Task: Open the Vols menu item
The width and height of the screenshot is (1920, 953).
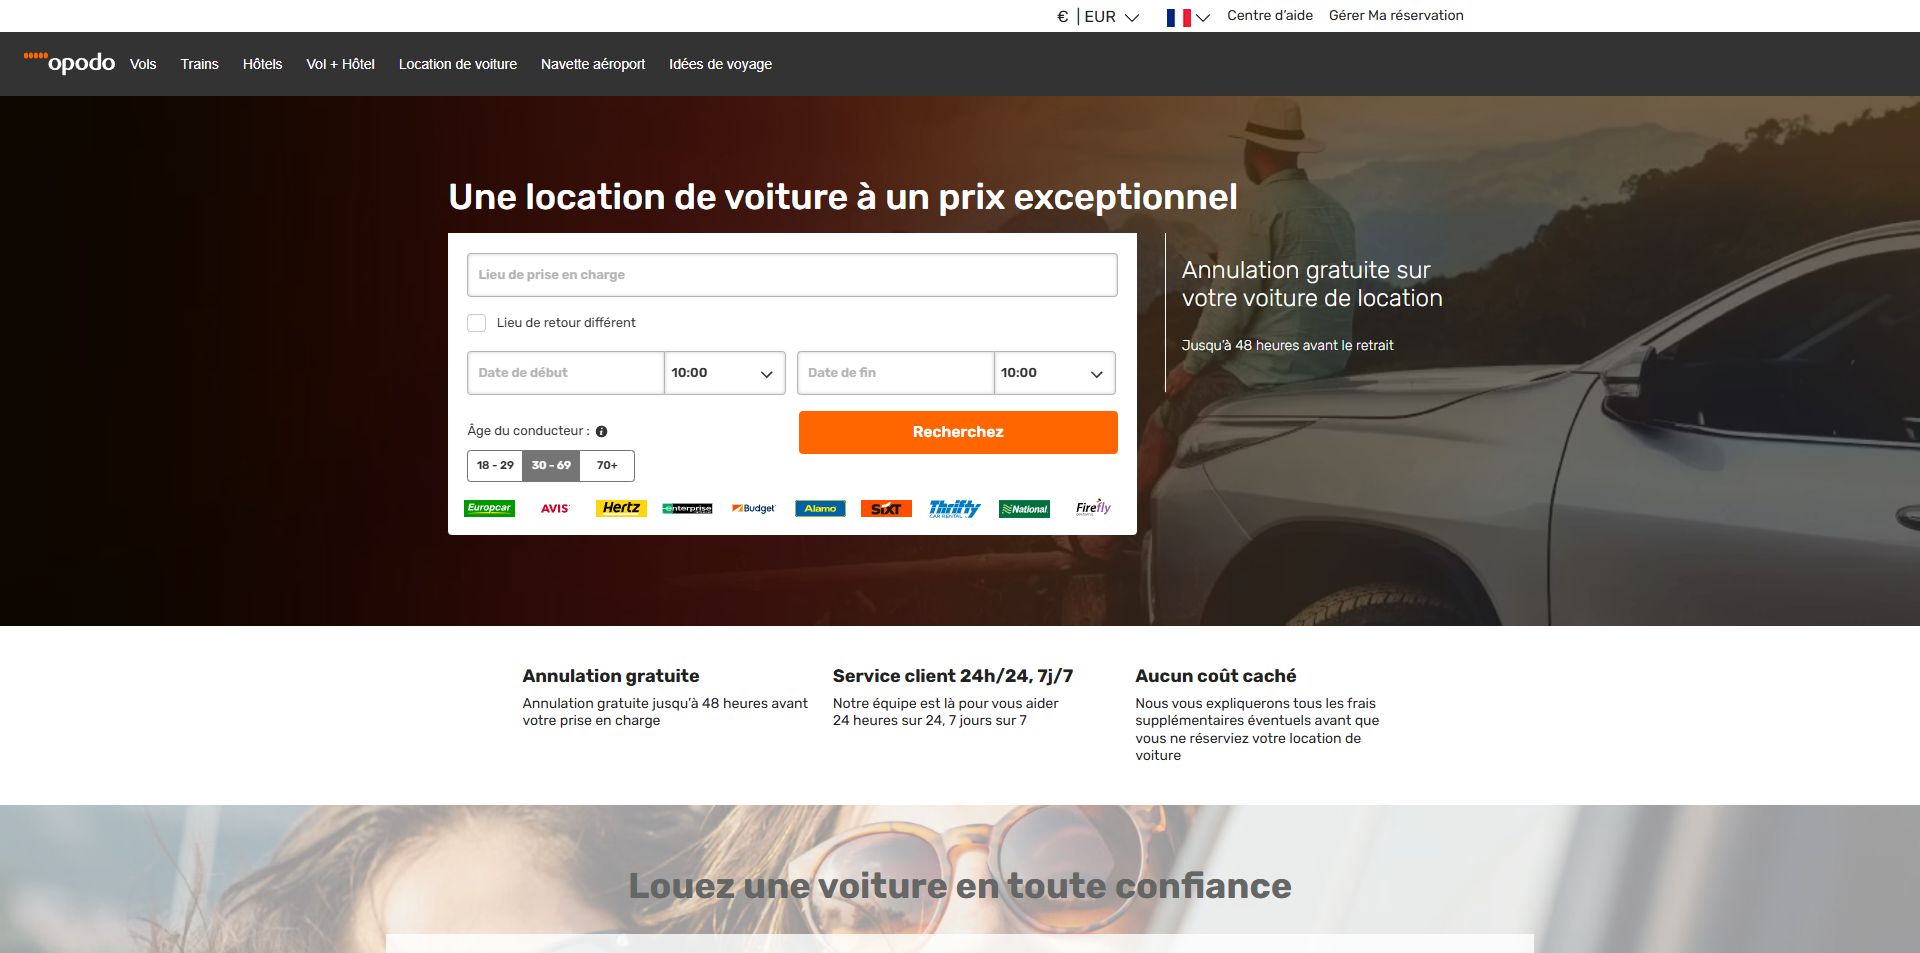Action: point(143,64)
